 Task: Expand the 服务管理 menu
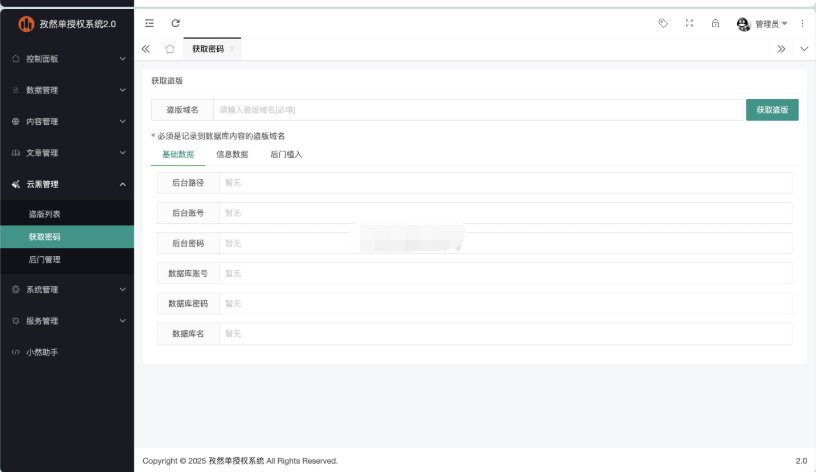[67, 321]
